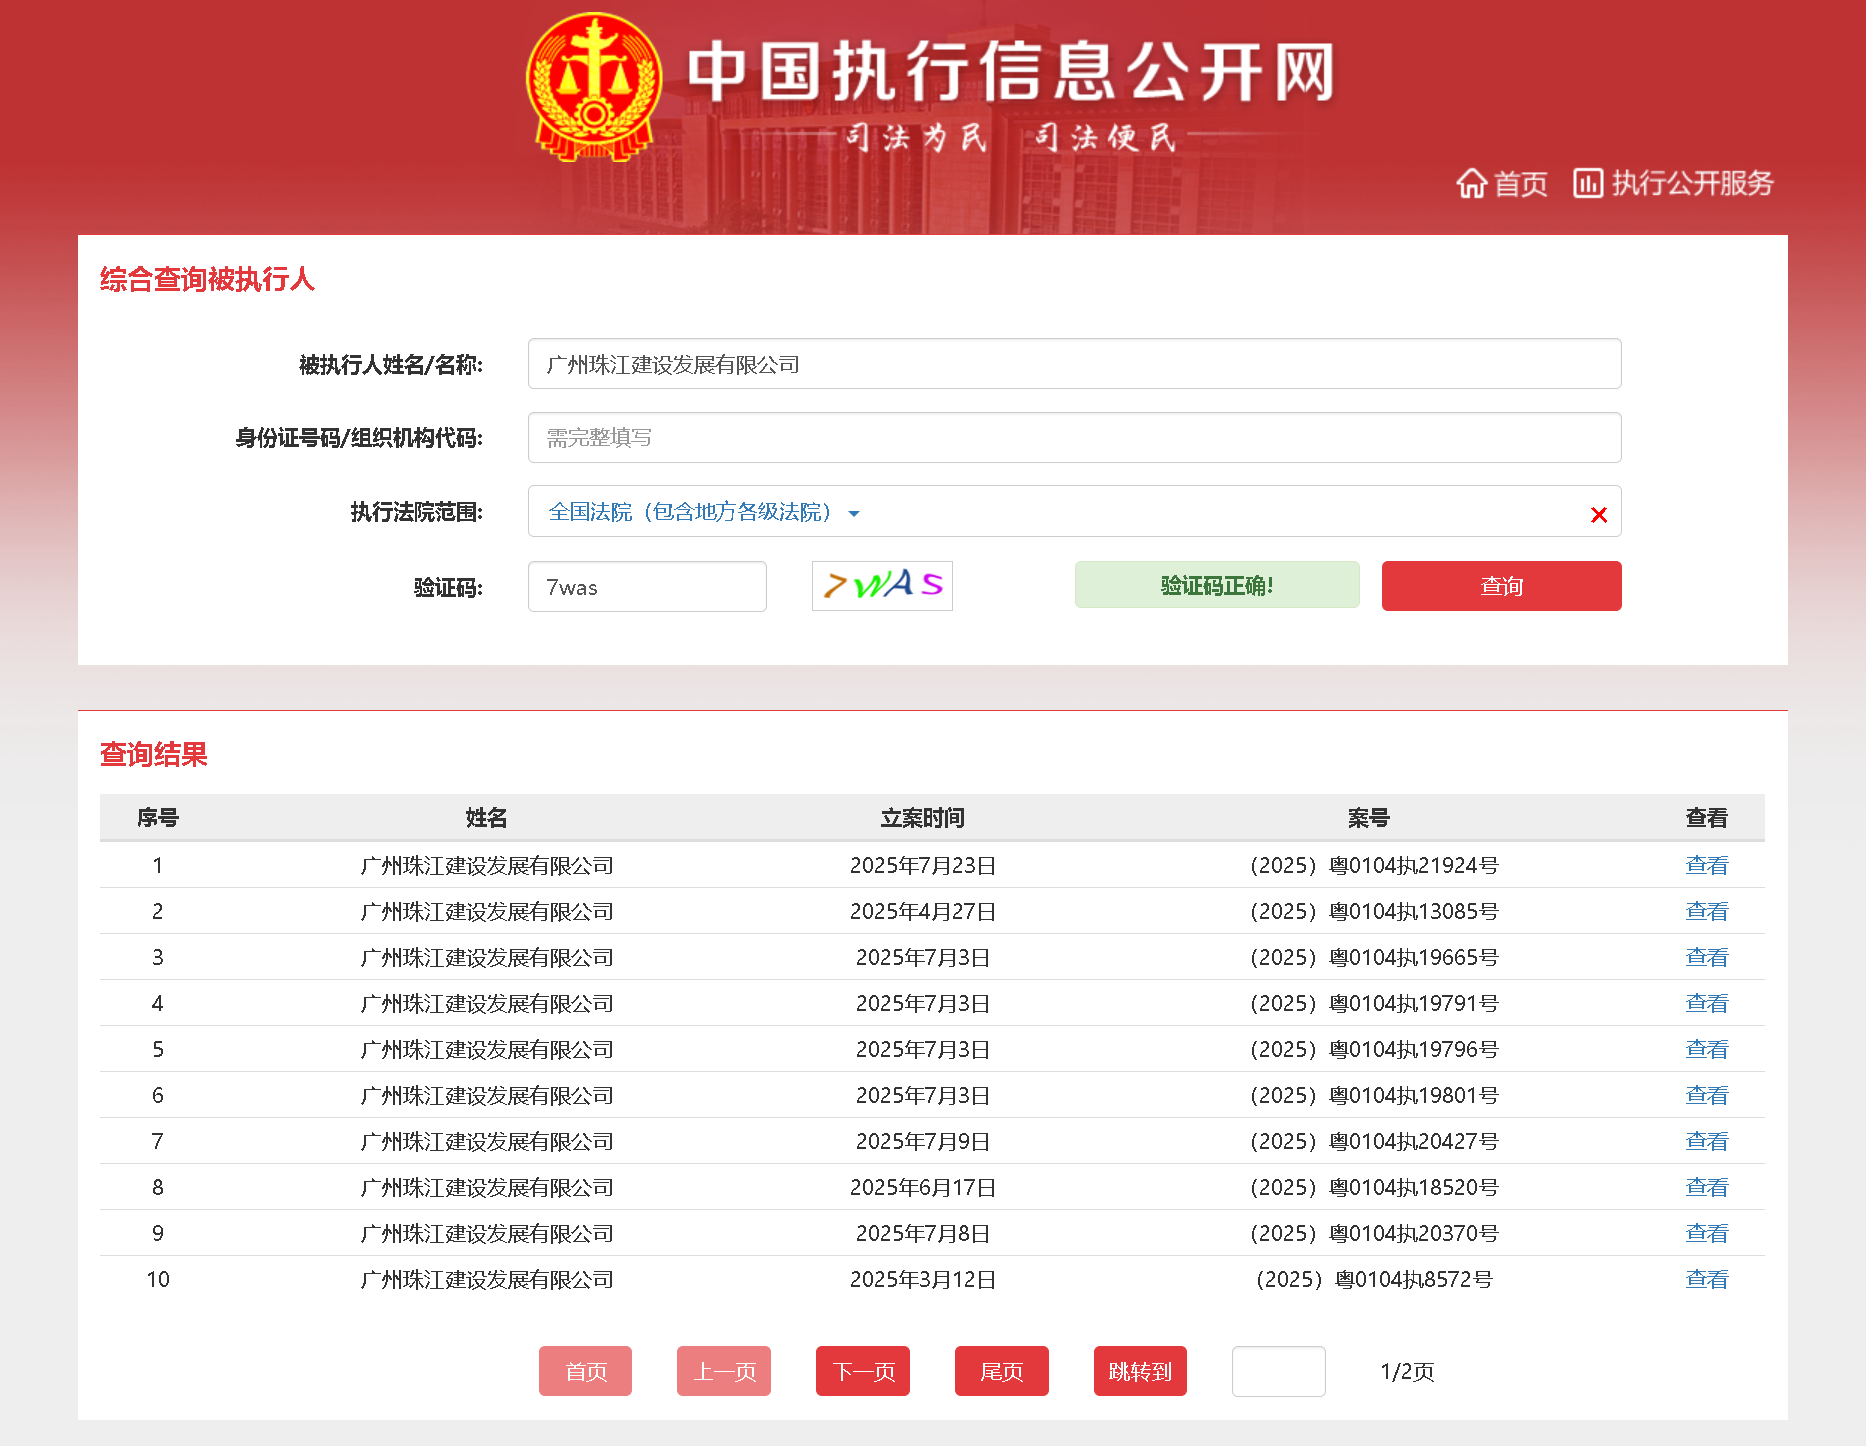Click the red 查询 button
Viewport: 1866px width, 1446px height.
1501,586
